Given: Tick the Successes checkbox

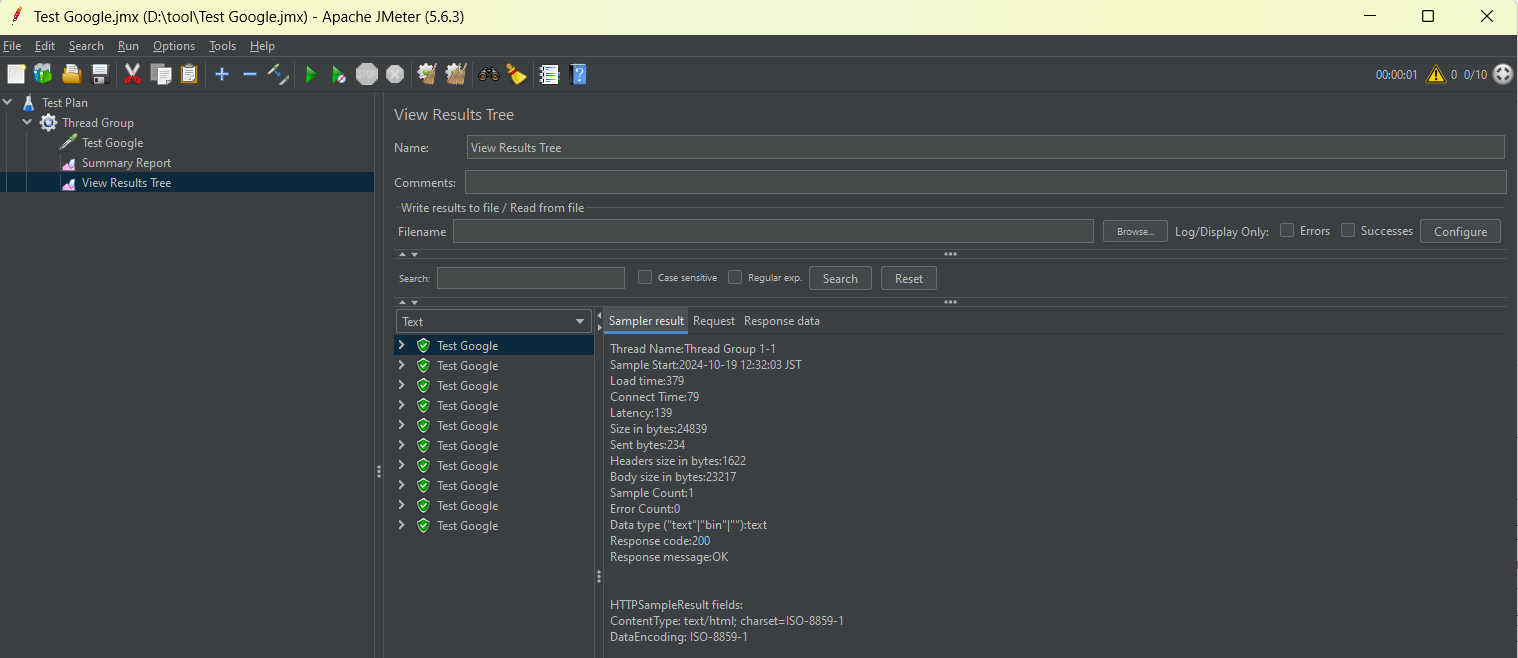Looking at the screenshot, I should 1348,231.
